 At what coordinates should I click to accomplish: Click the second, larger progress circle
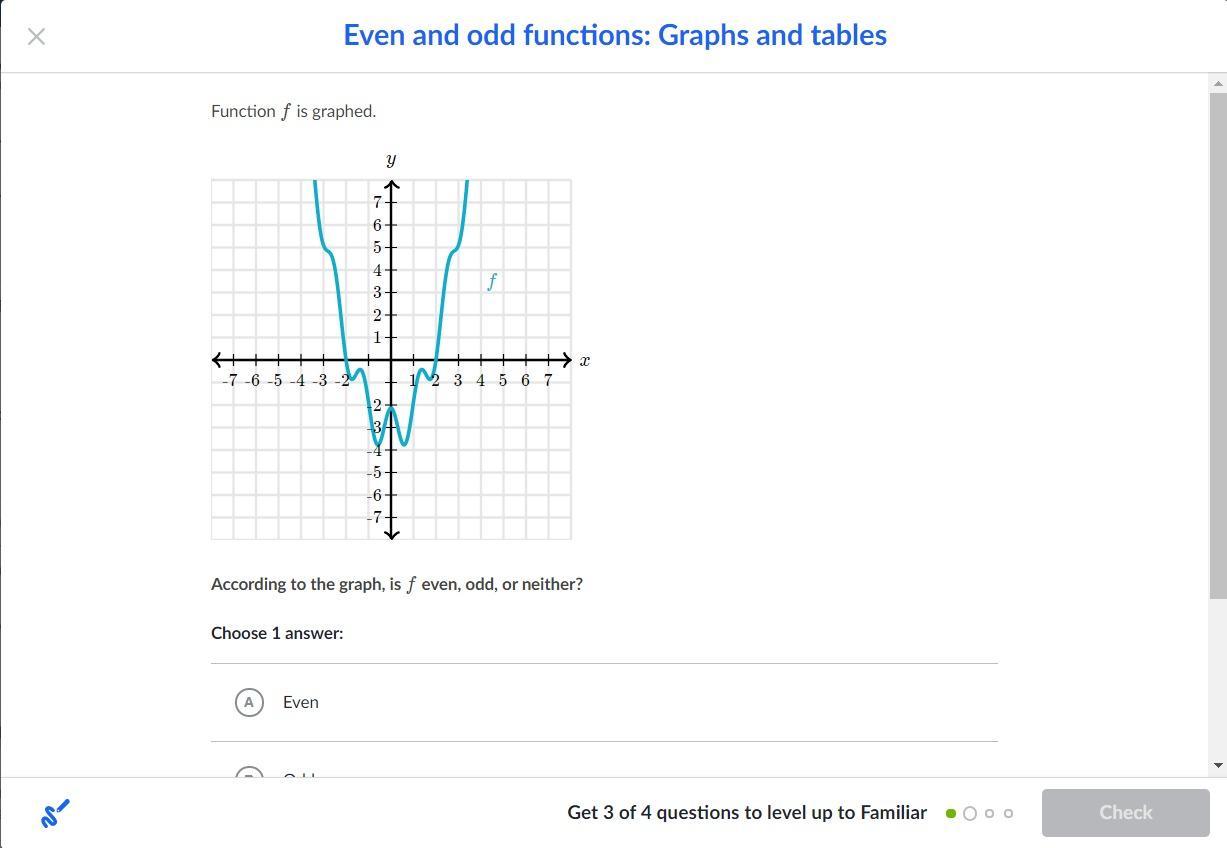tap(969, 813)
